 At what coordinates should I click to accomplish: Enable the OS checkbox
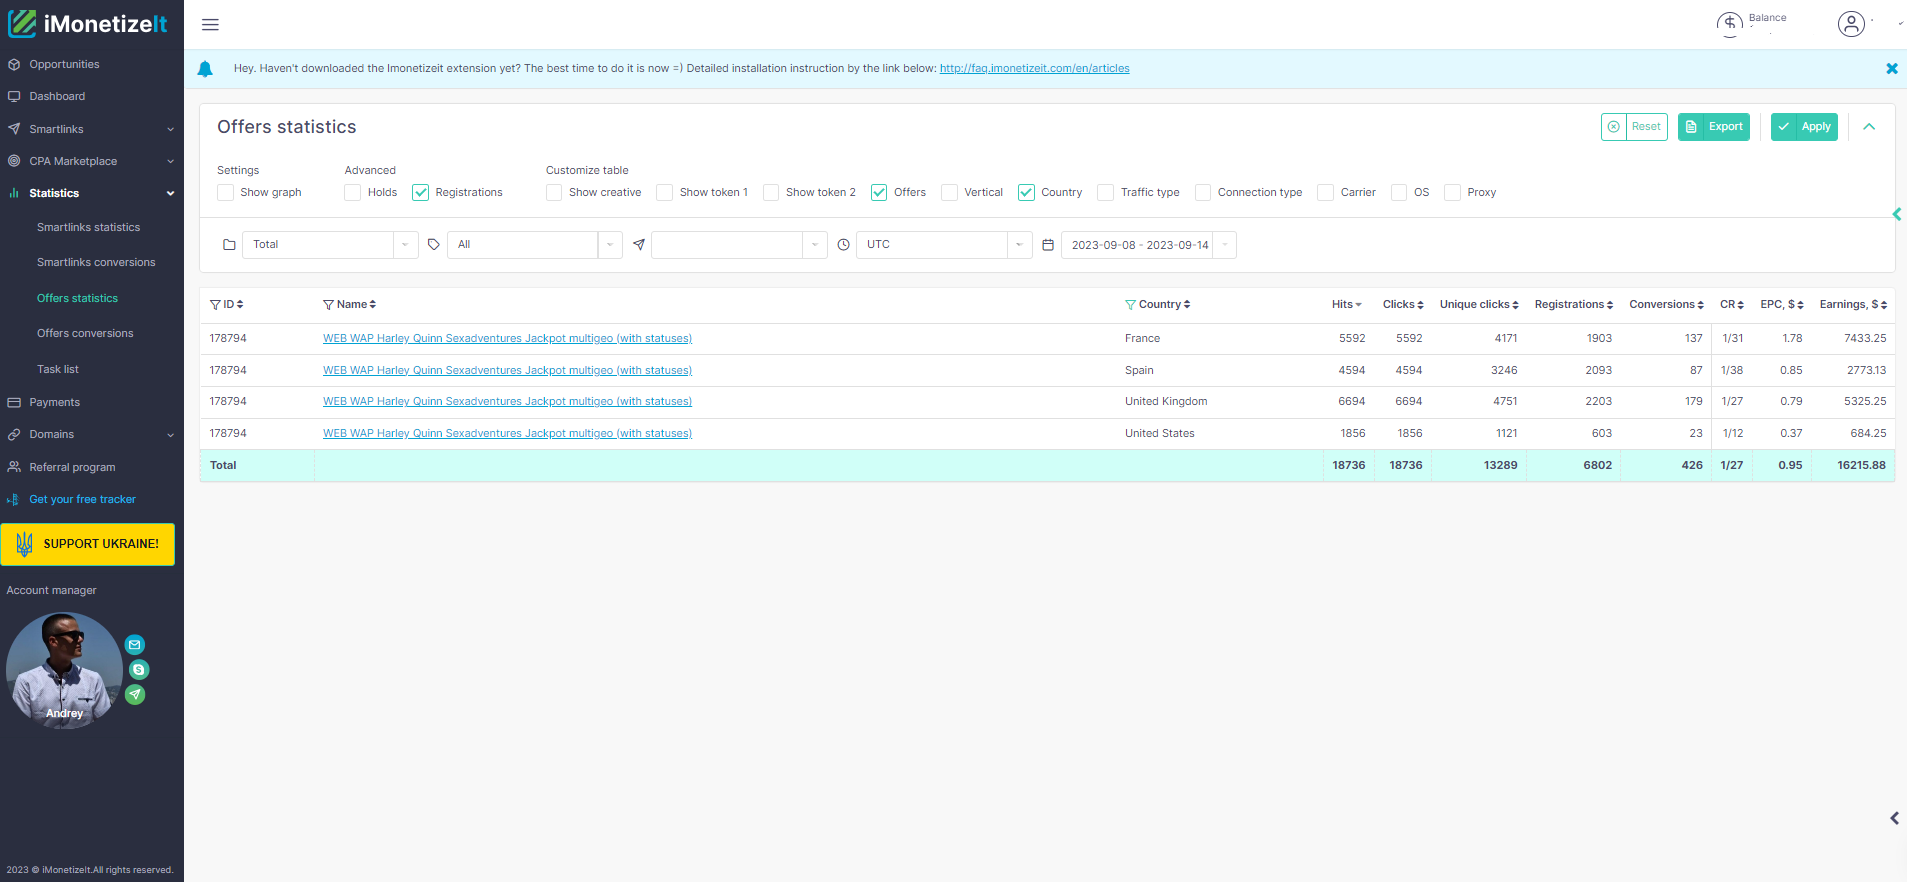(1399, 193)
